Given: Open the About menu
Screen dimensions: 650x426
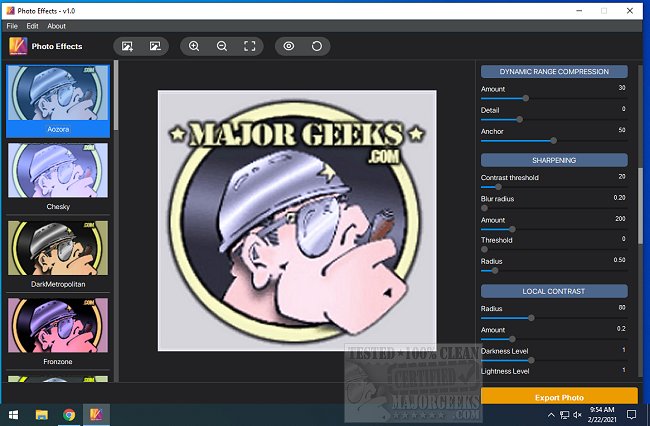Looking at the screenshot, I should pyautogui.click(x=57, y=26).
